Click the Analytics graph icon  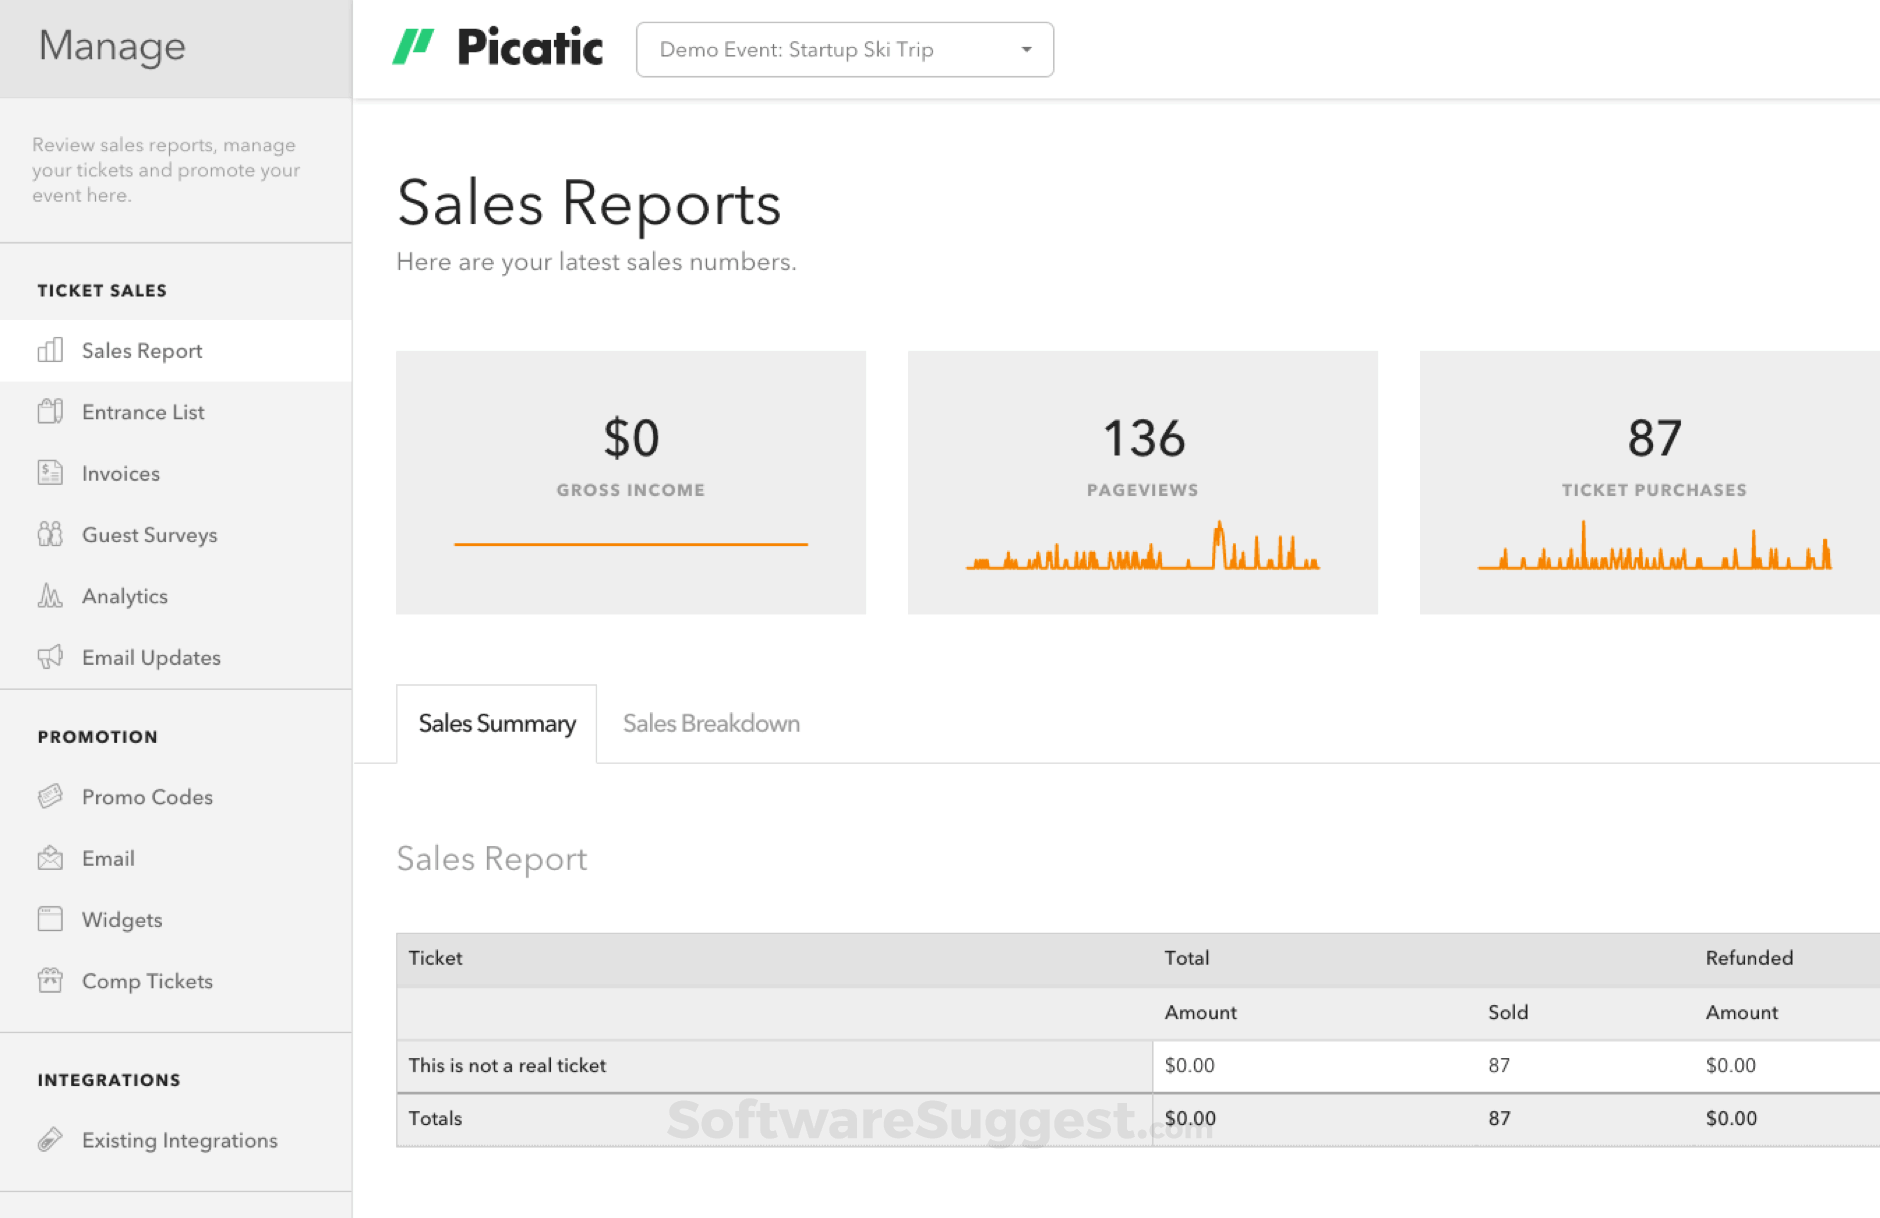click(49, 596)
